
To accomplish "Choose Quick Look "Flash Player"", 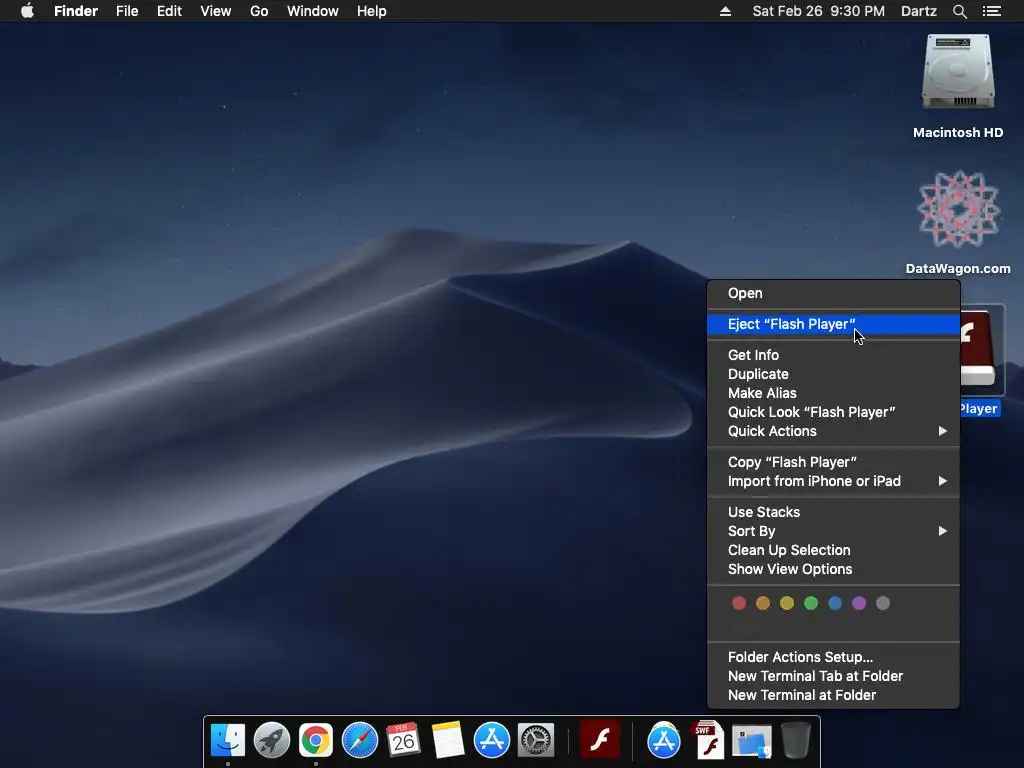I will click(x=833, y=412).
